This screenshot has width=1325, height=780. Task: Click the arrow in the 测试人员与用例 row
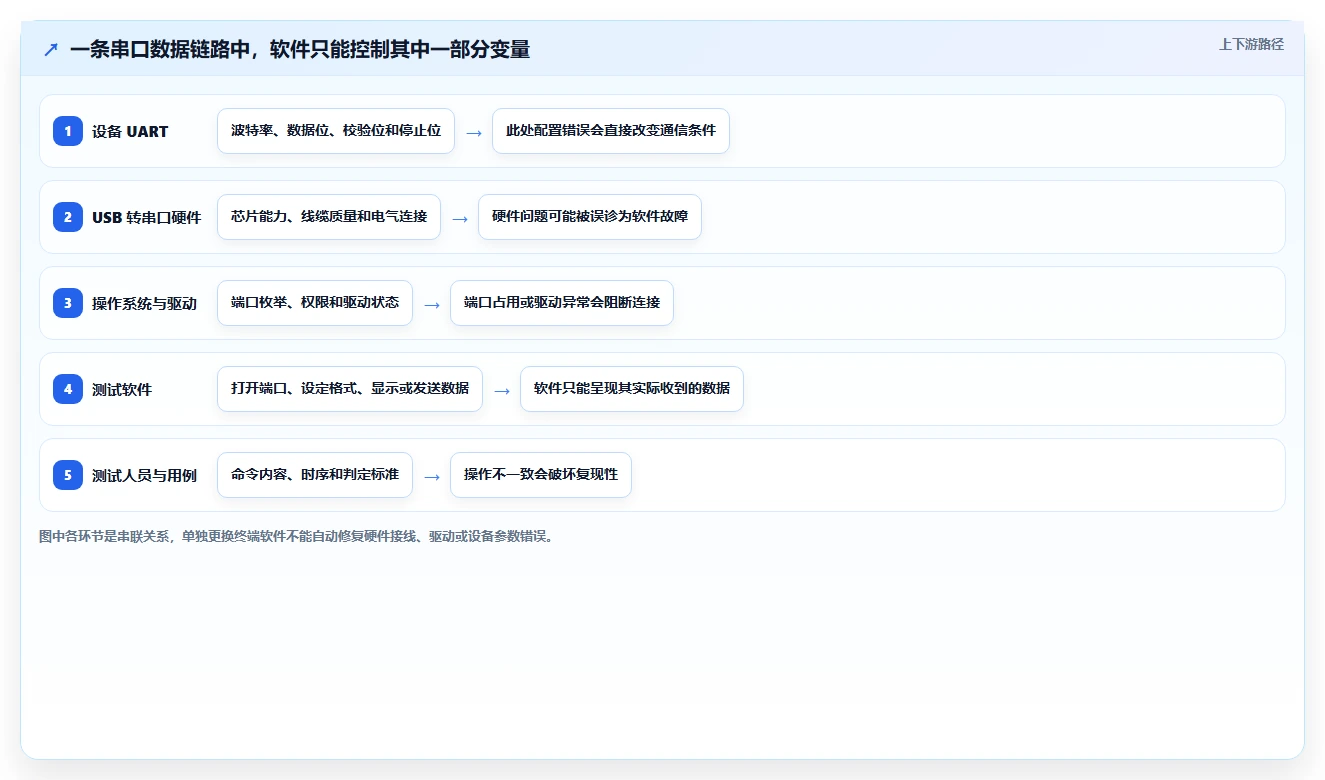(x=432, y=476)
